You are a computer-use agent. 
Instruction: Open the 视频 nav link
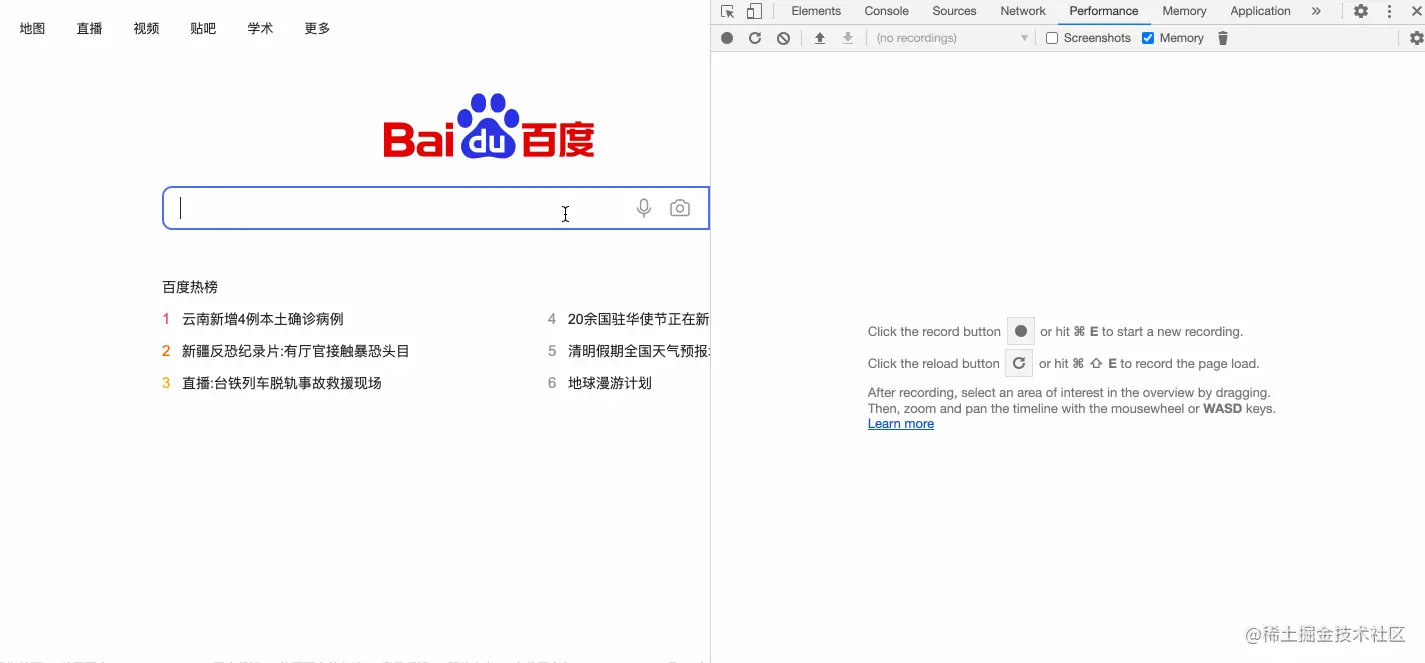click(x=147, y=28)
